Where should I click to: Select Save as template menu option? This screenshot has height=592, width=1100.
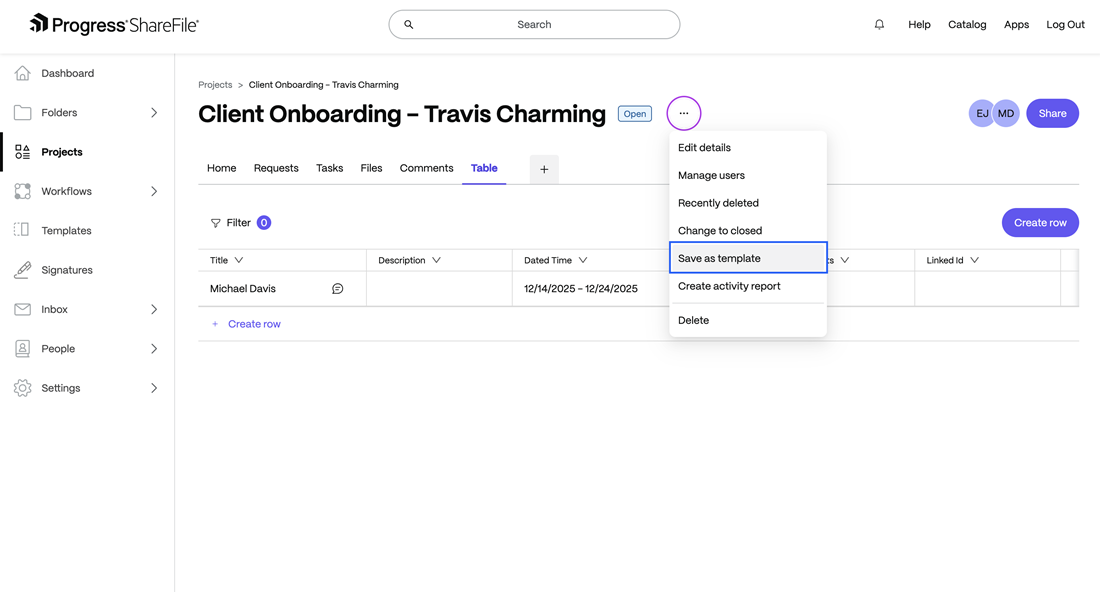[x=747, y=258]
